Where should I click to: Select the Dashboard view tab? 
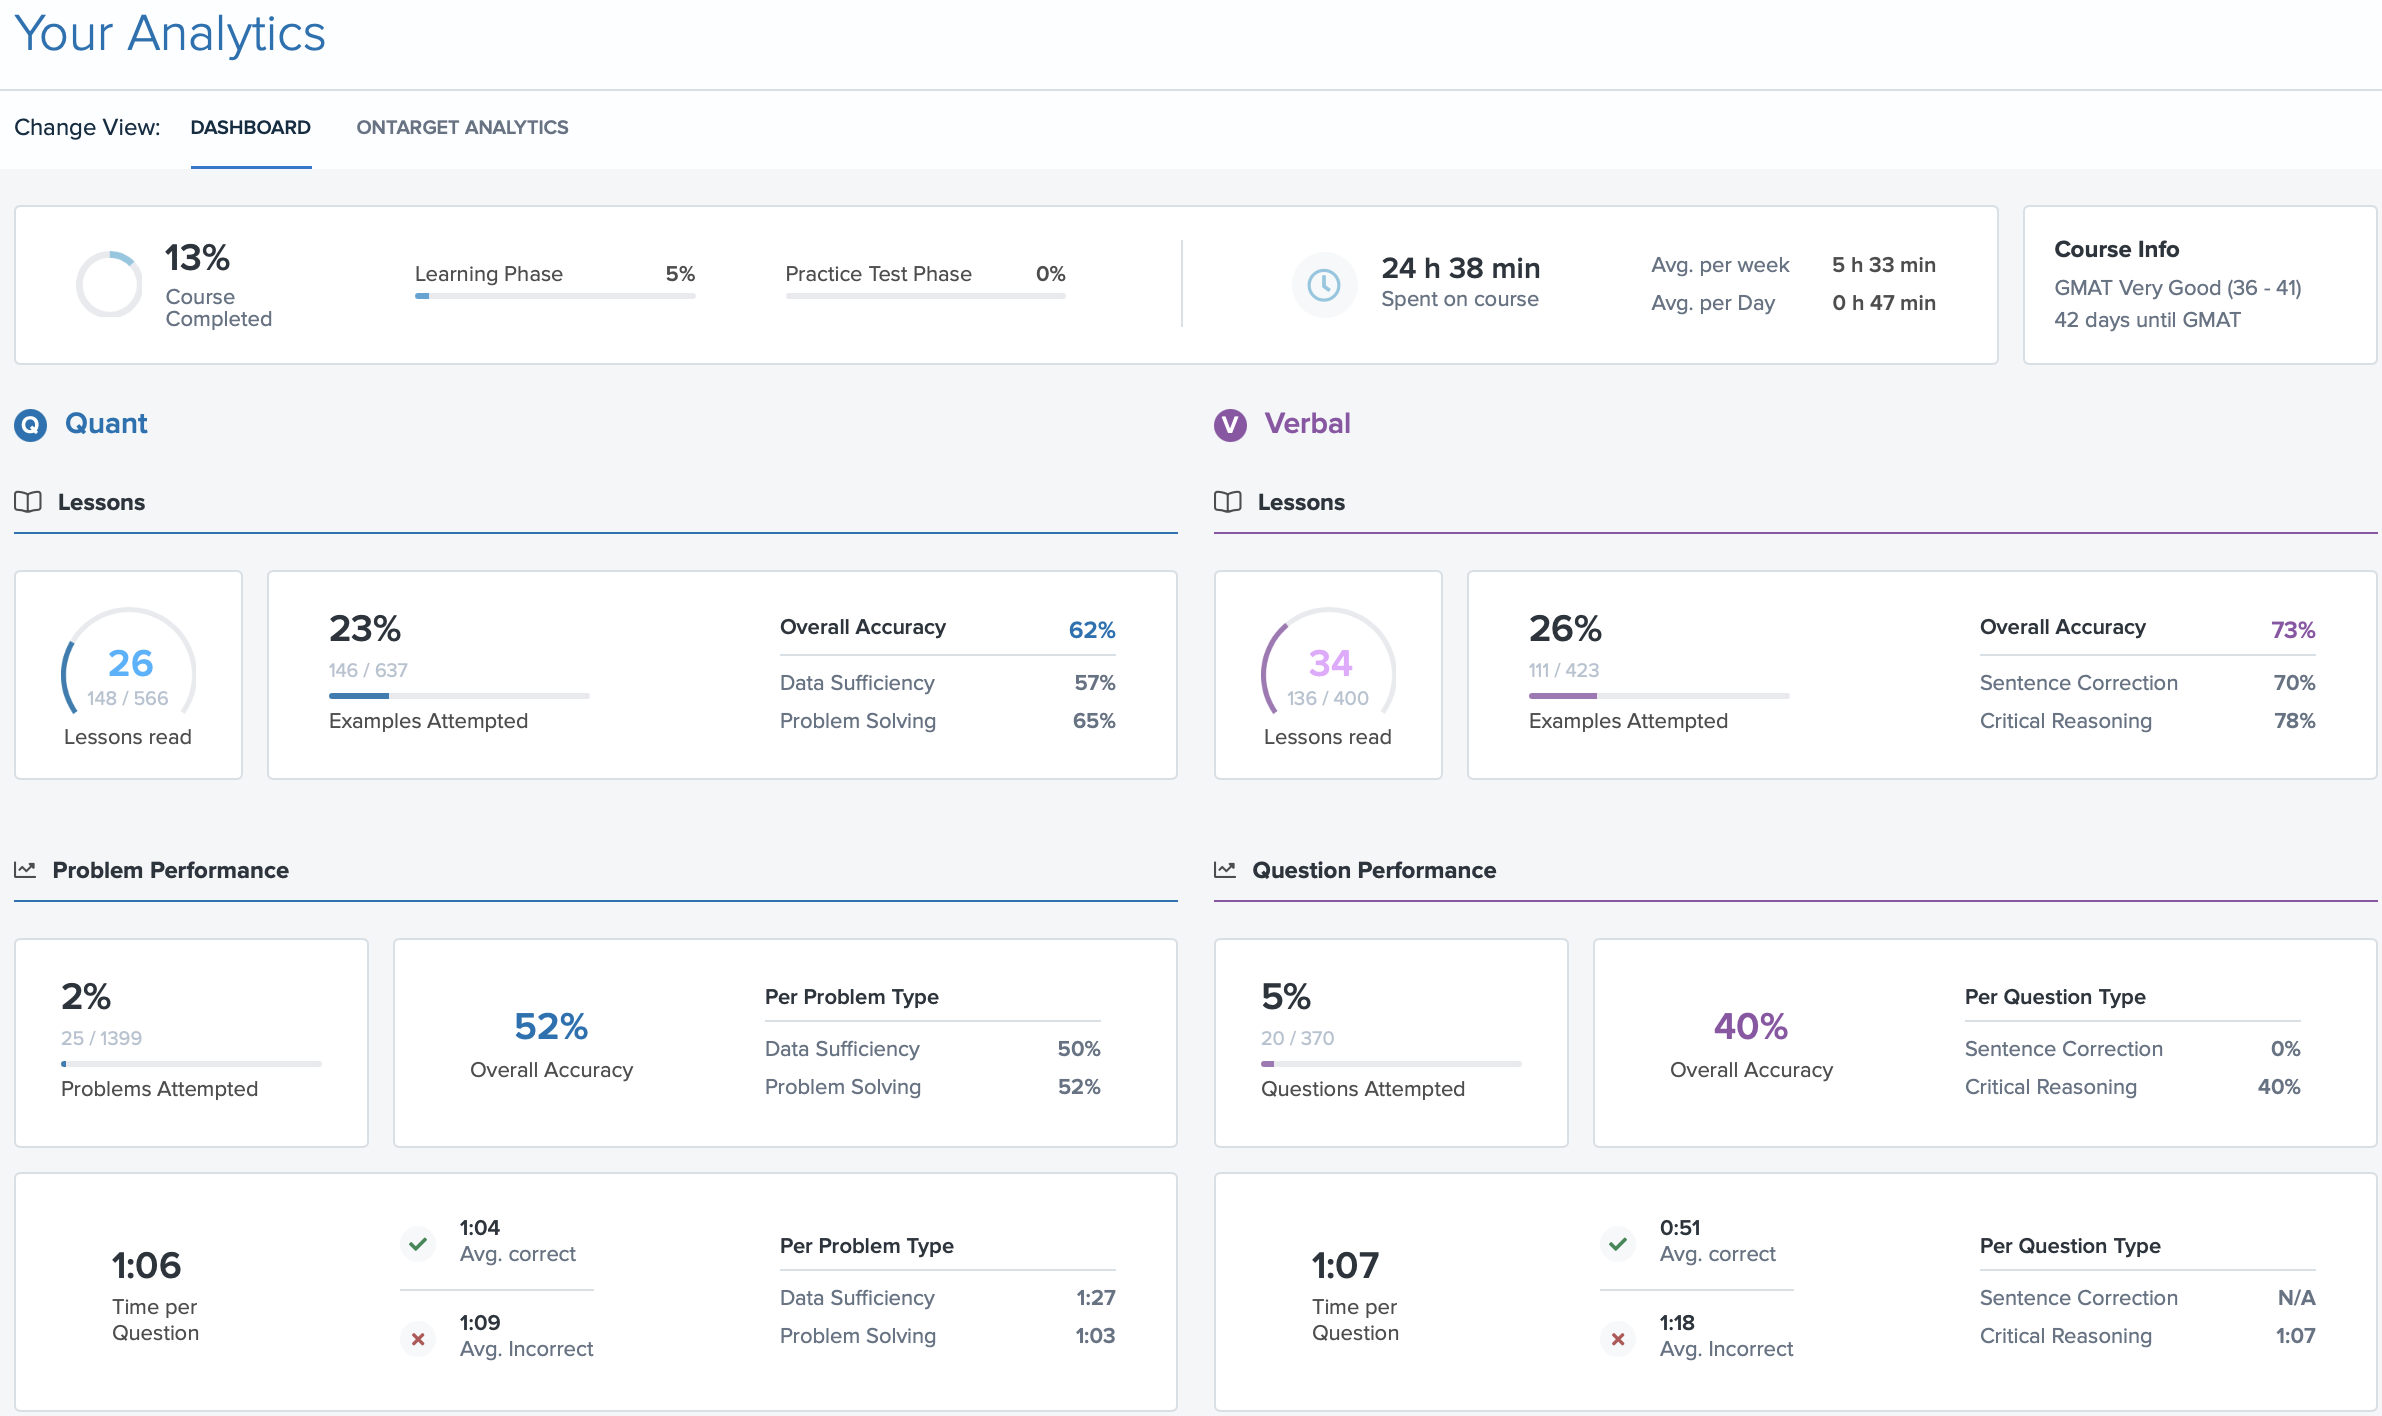pyautogui.click(x=250, y=127)
